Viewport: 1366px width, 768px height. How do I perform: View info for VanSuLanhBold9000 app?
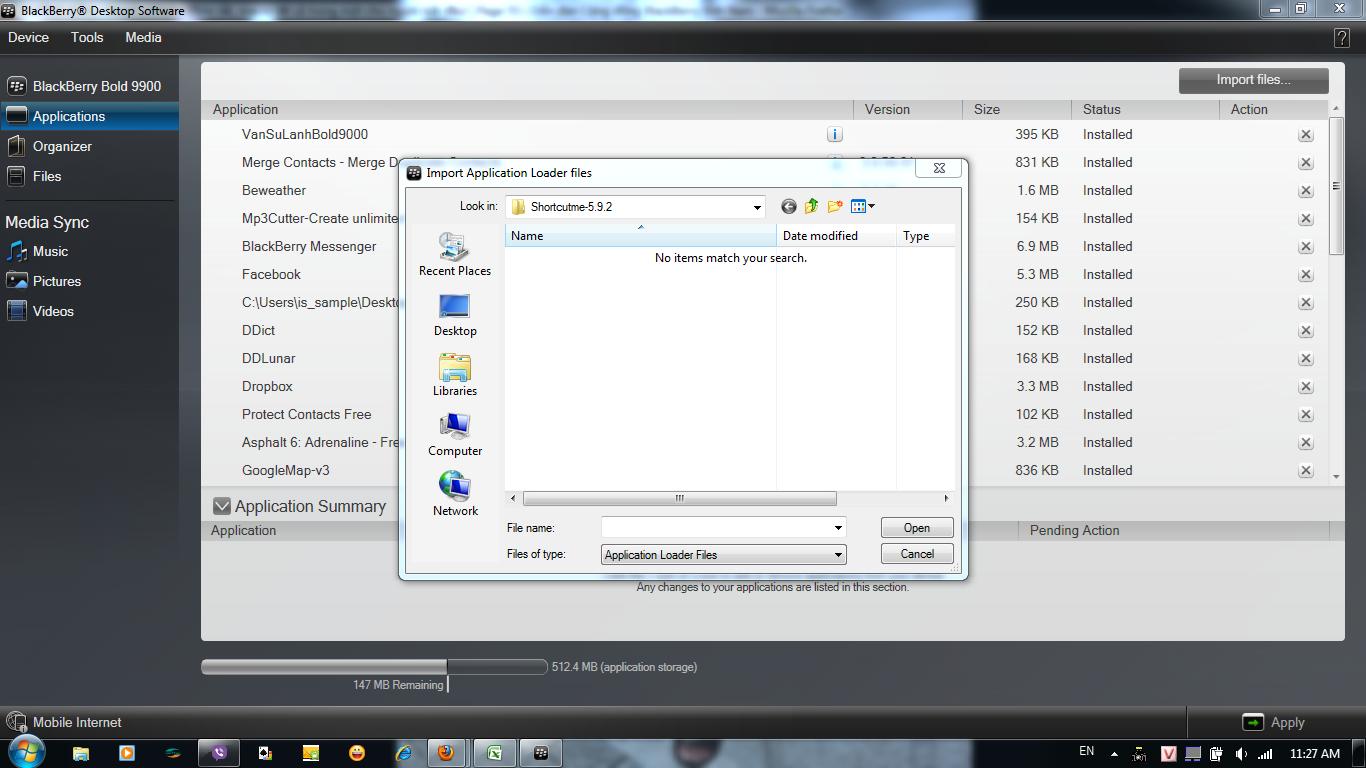pyautogui.click(x=834, y=134)
